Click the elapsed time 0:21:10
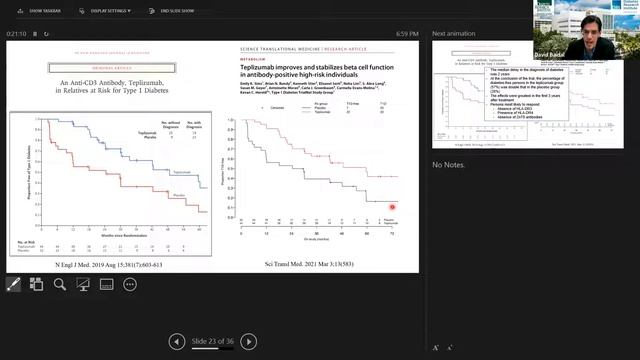The height and width of the screenshot is (360, 640). point(16,34)
